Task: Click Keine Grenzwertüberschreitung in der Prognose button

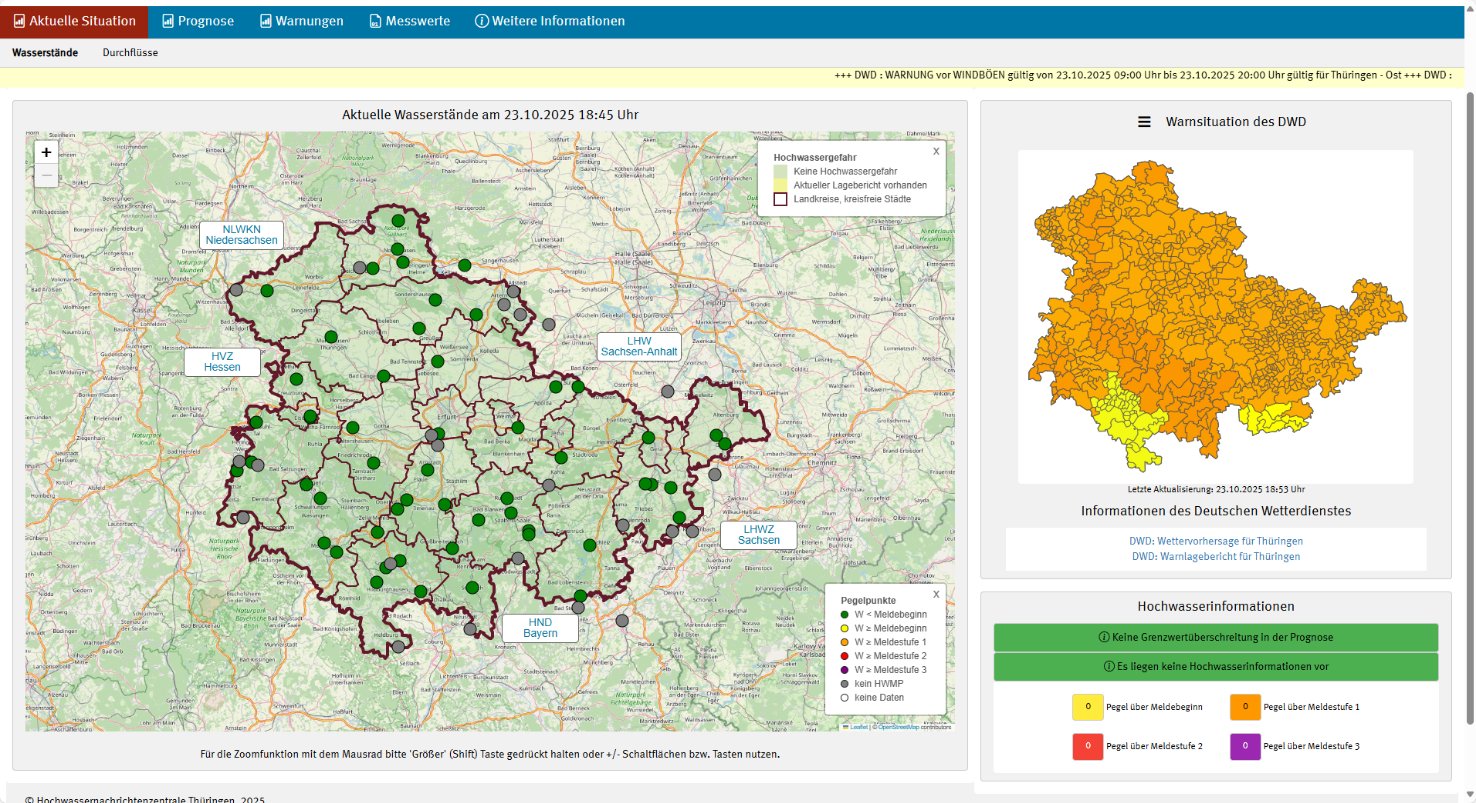Action: pyautogui.click(x=1215, y=637)
